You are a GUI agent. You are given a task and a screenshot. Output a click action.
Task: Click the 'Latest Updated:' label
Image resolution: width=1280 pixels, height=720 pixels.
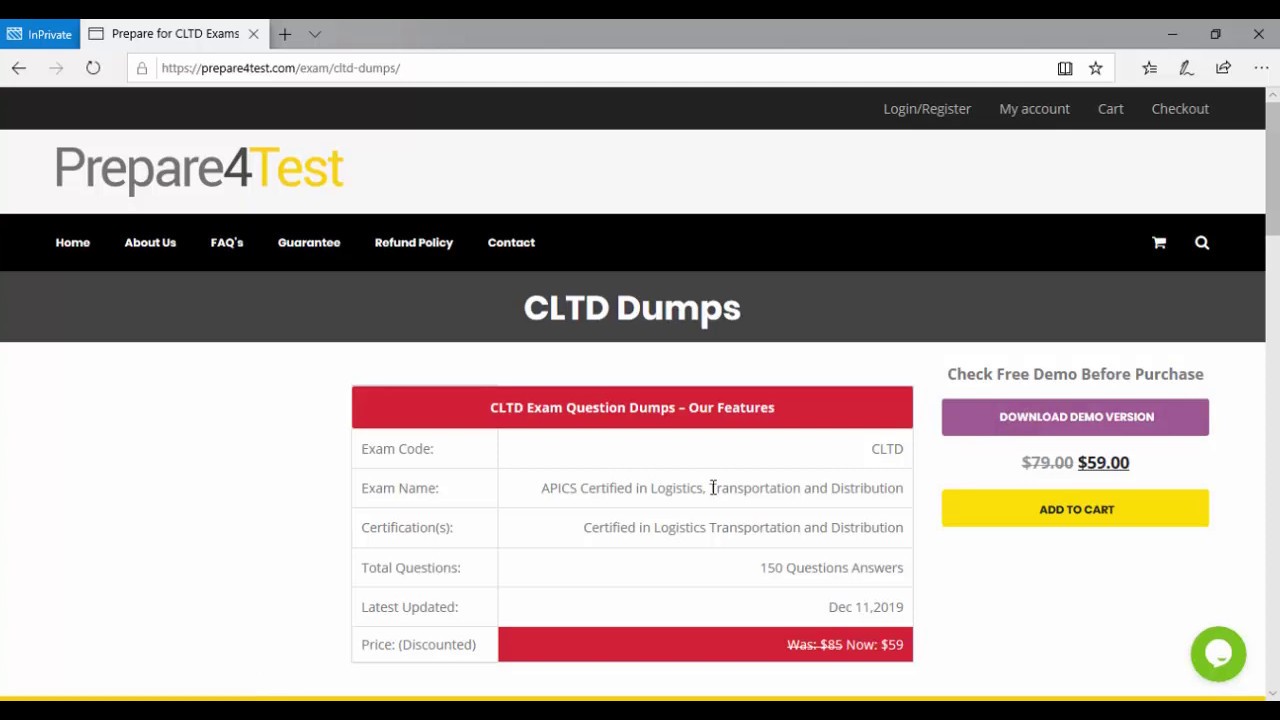[x=410, y=607]
